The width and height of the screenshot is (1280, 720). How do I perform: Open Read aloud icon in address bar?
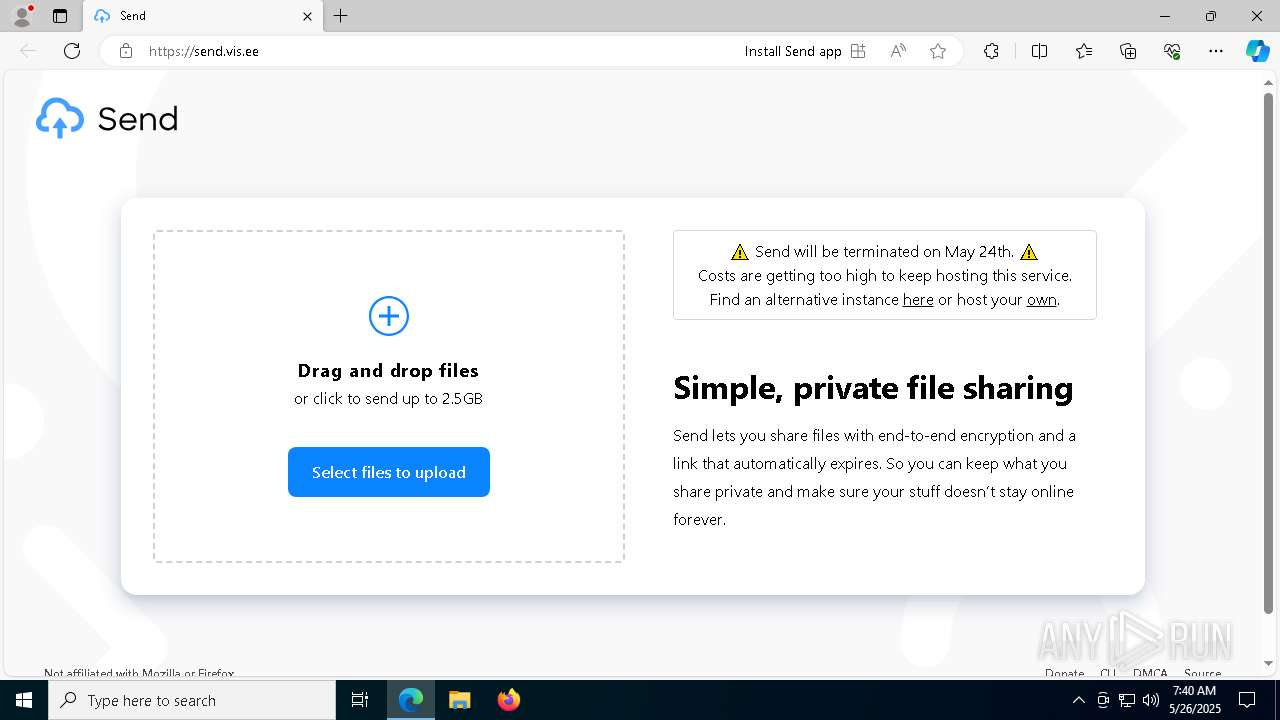tap(898, 51)
